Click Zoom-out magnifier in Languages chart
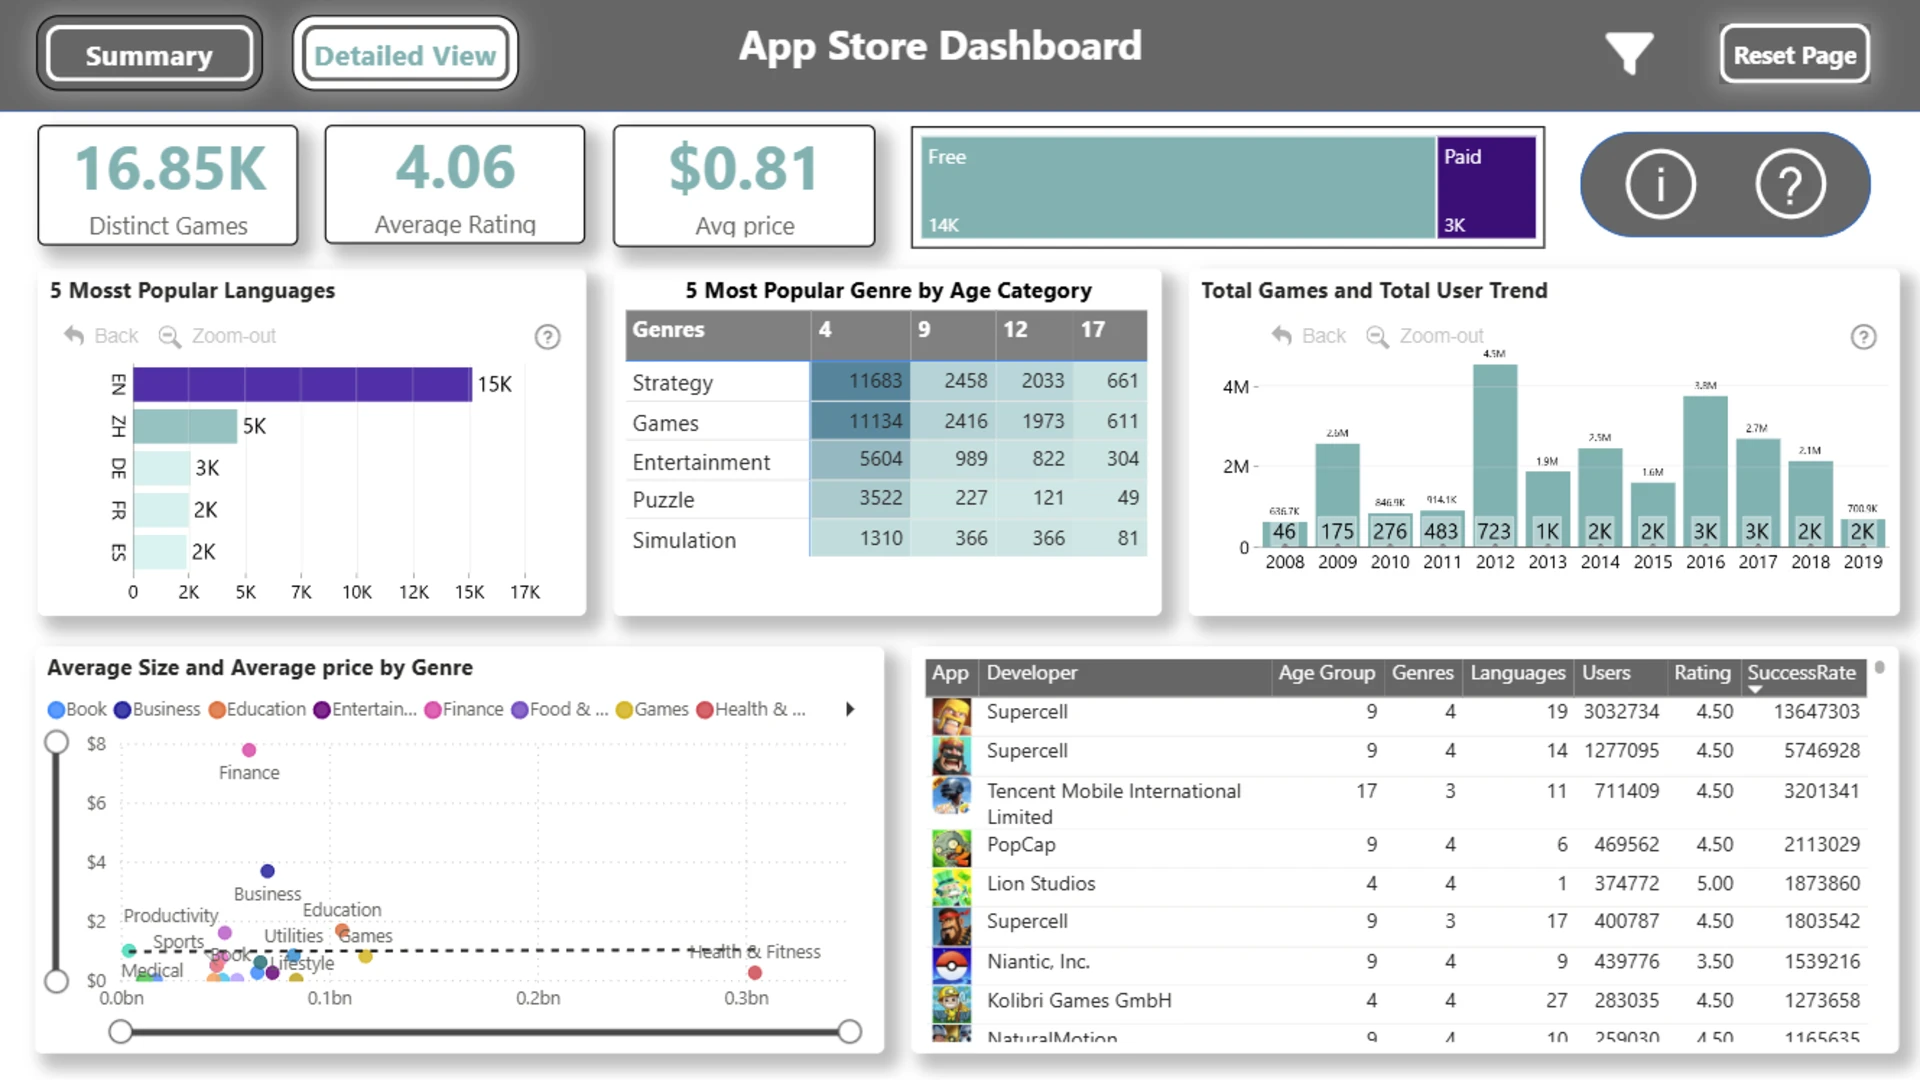Viewport: 1920px width, 1080px height. click(x=170, y=337)
